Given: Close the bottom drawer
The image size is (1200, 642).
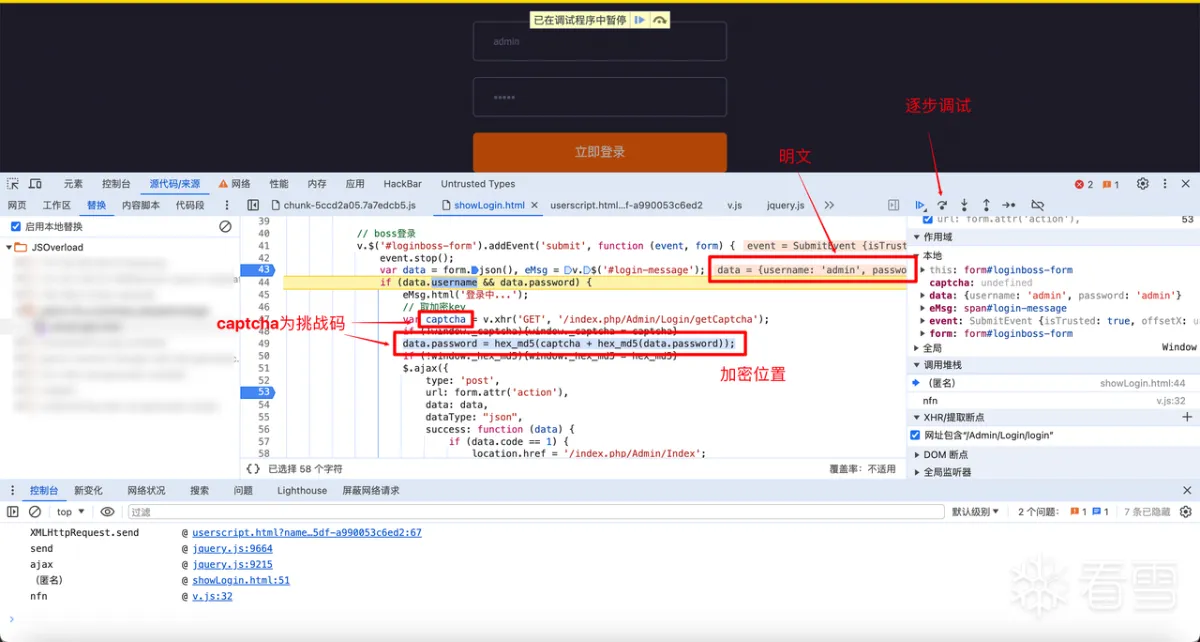Looking at the screenshot, I should (1186, 491).
